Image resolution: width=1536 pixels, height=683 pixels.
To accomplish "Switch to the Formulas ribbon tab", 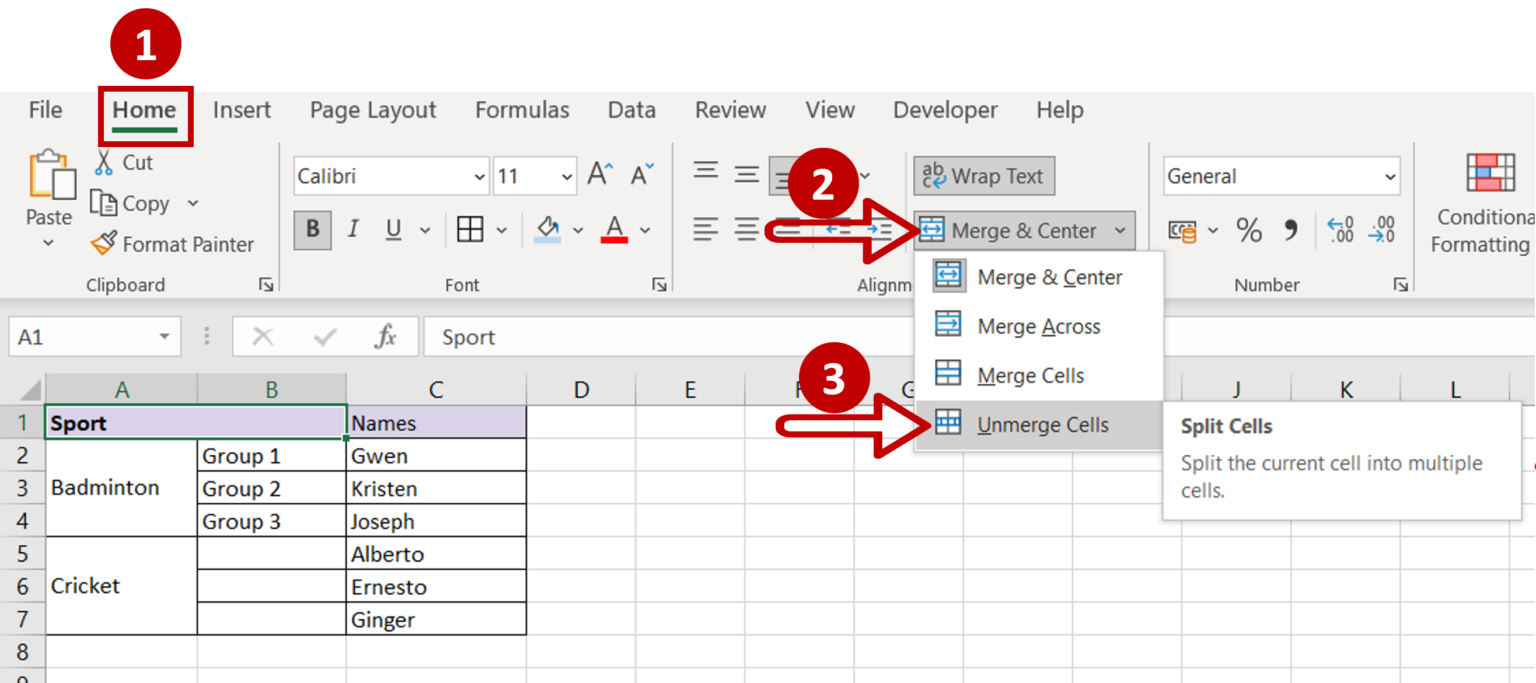I will [521, 110].
